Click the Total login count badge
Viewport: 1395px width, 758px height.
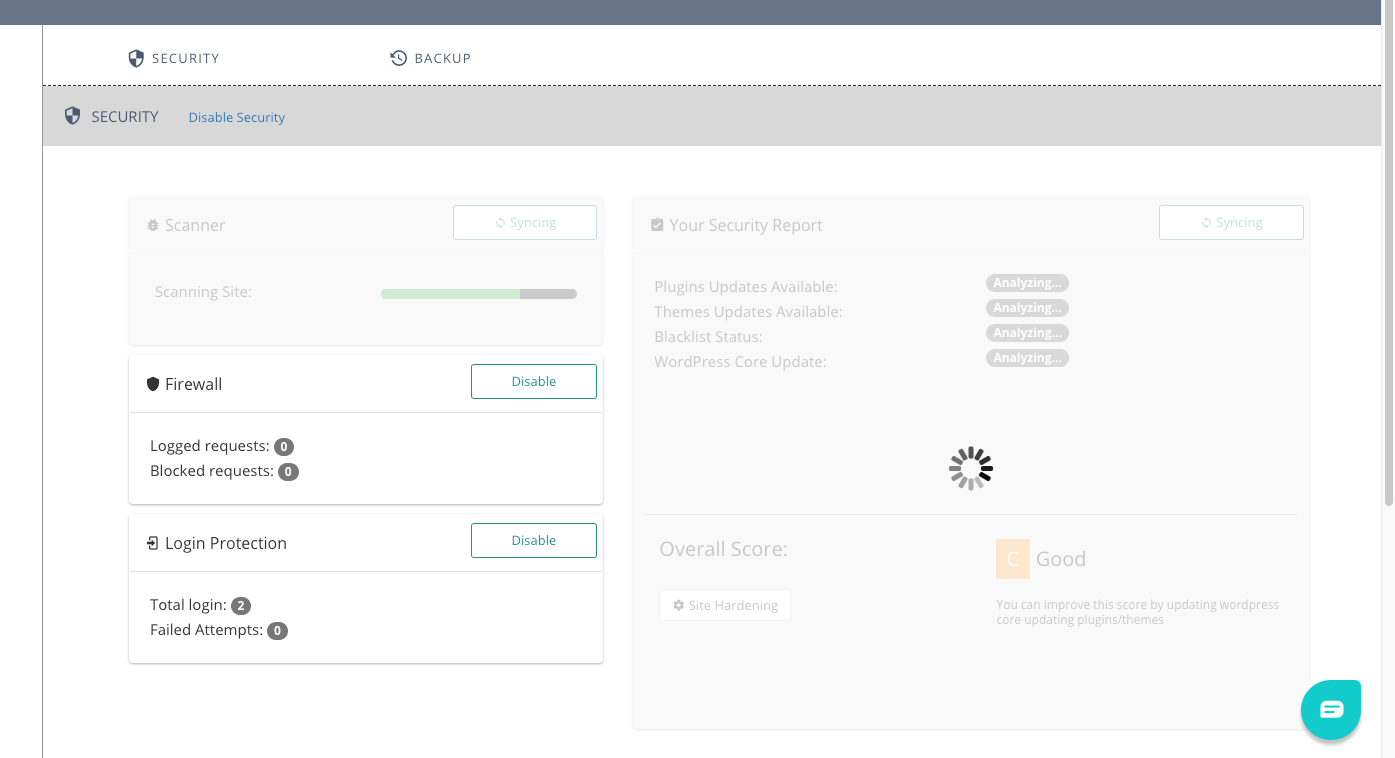pyautogui.click(x=241, y=606)
